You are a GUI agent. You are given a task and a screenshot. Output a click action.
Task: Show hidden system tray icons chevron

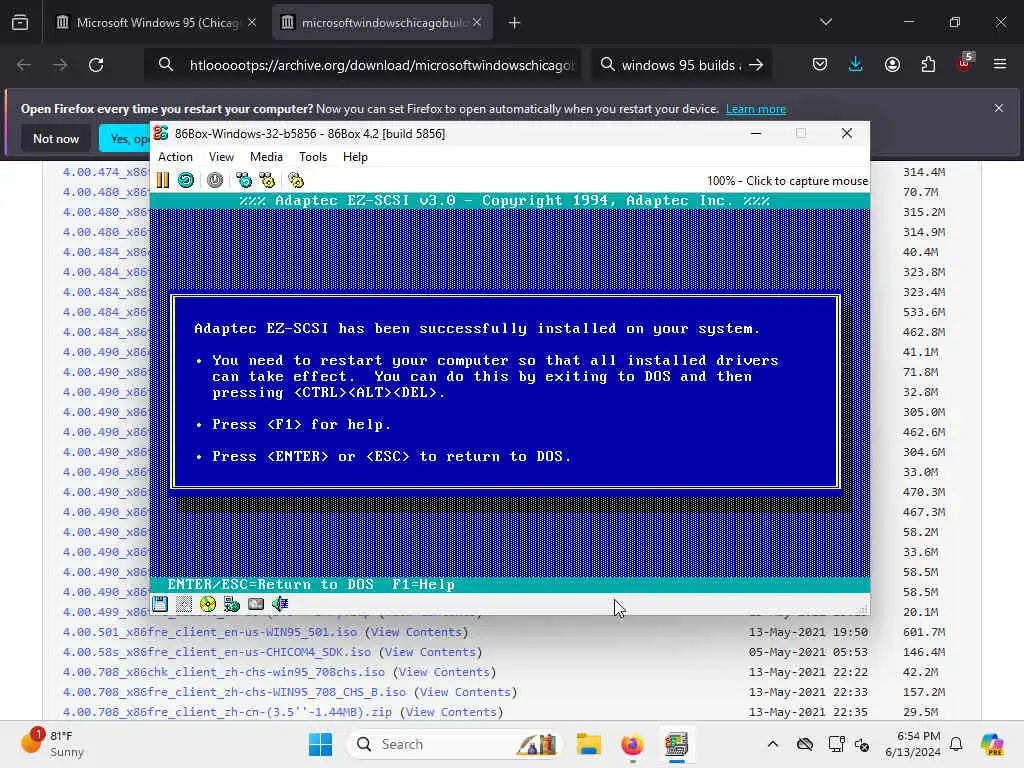click(x=773, y=744)
